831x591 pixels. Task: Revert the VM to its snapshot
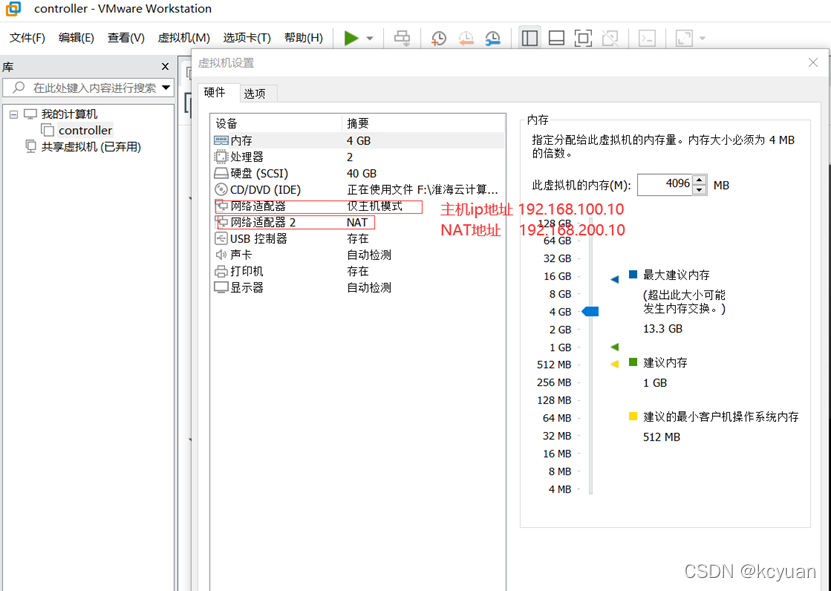[466, 37]
